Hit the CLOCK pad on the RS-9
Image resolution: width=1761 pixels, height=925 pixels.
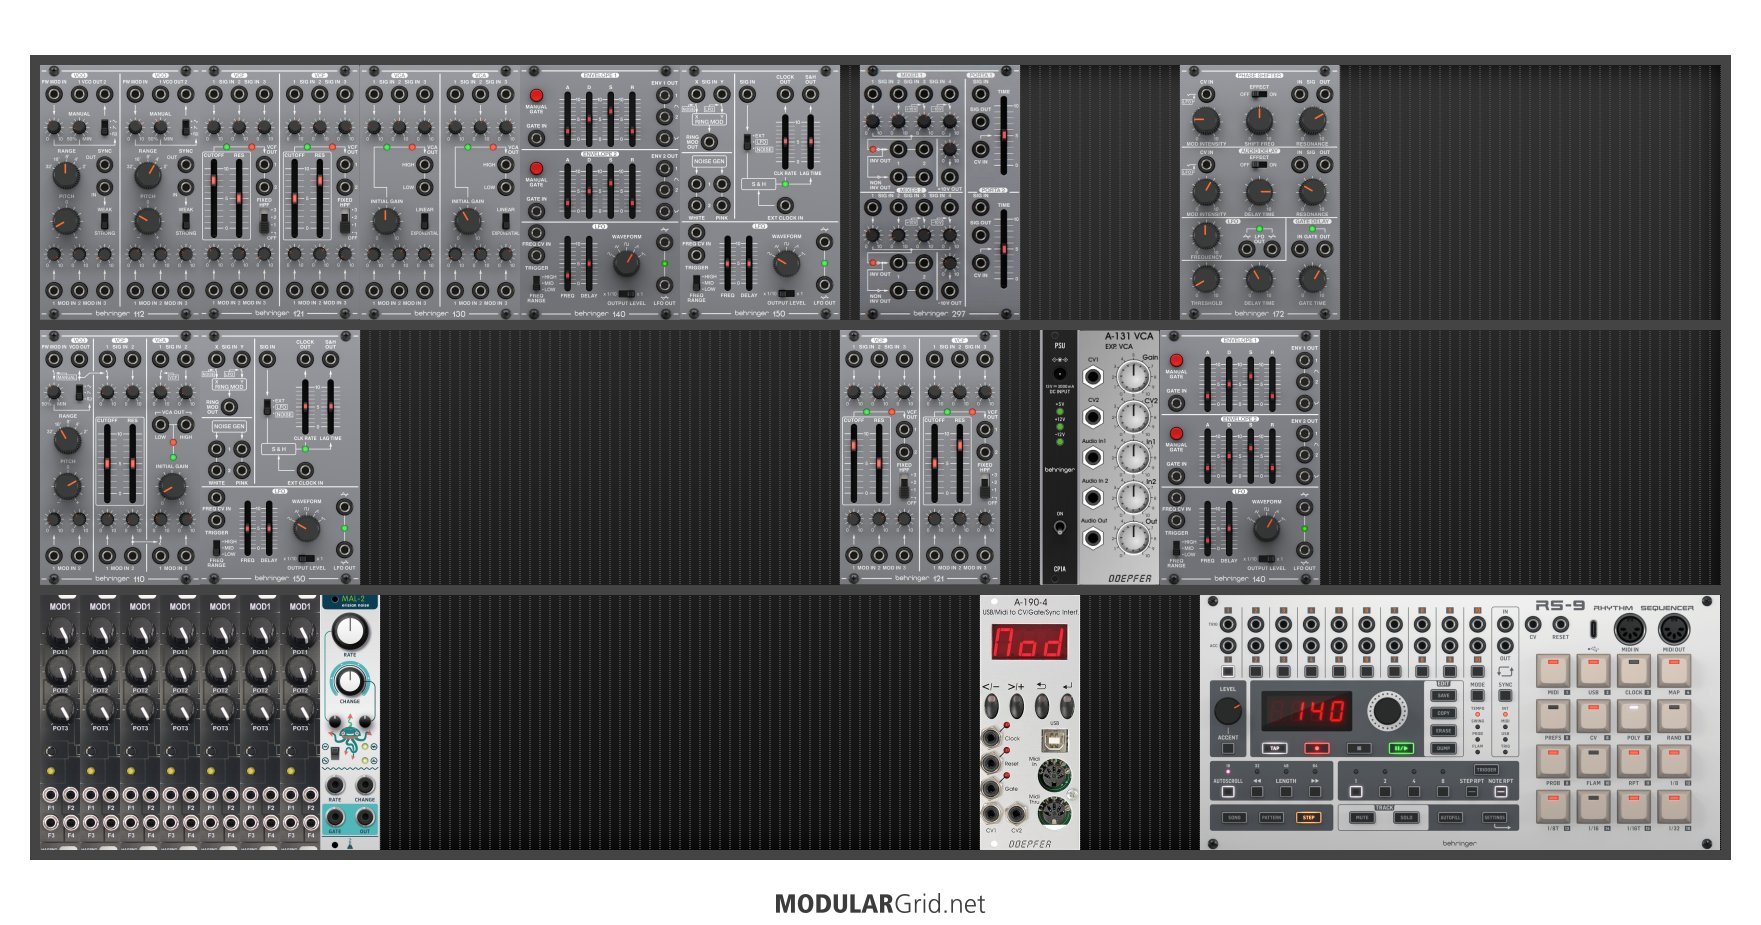pos(1634,671)
